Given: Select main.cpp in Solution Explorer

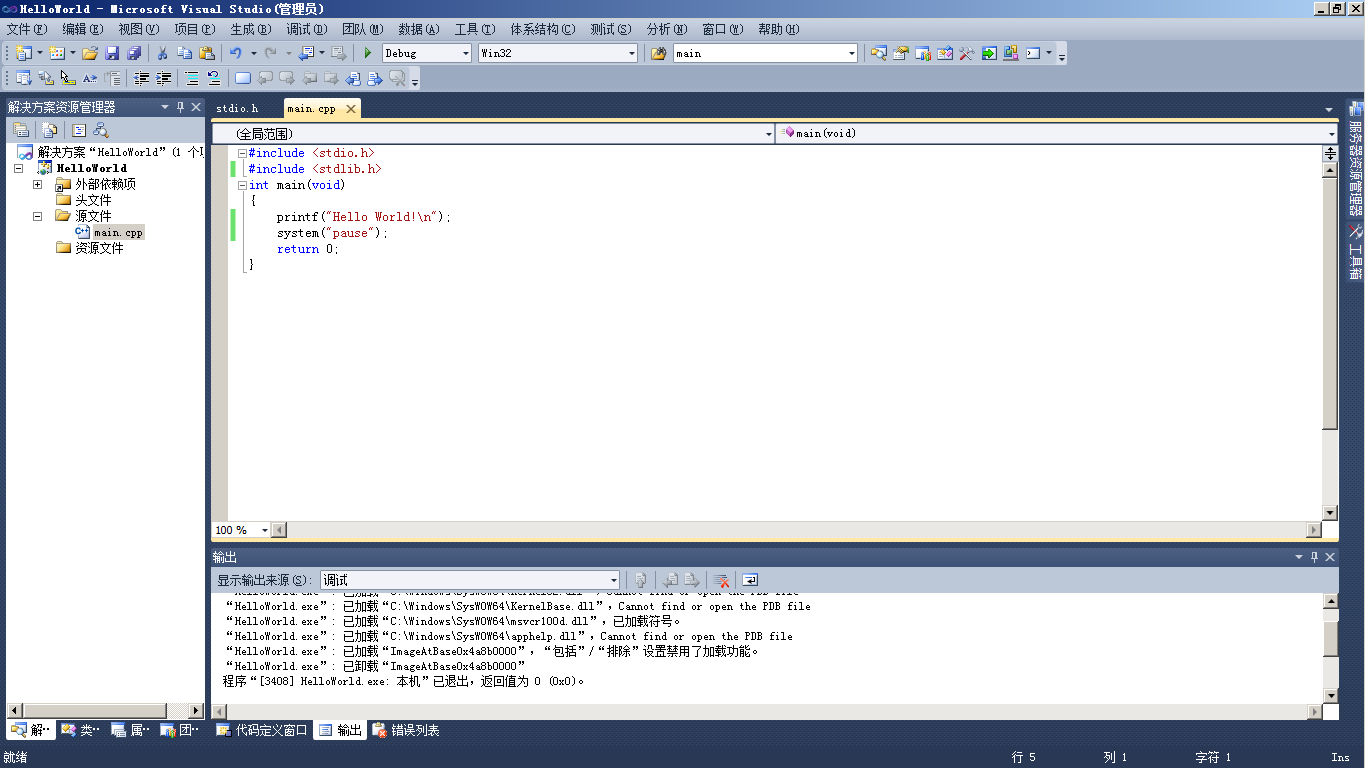Looking at the screenshot, I should coord(119,232).
